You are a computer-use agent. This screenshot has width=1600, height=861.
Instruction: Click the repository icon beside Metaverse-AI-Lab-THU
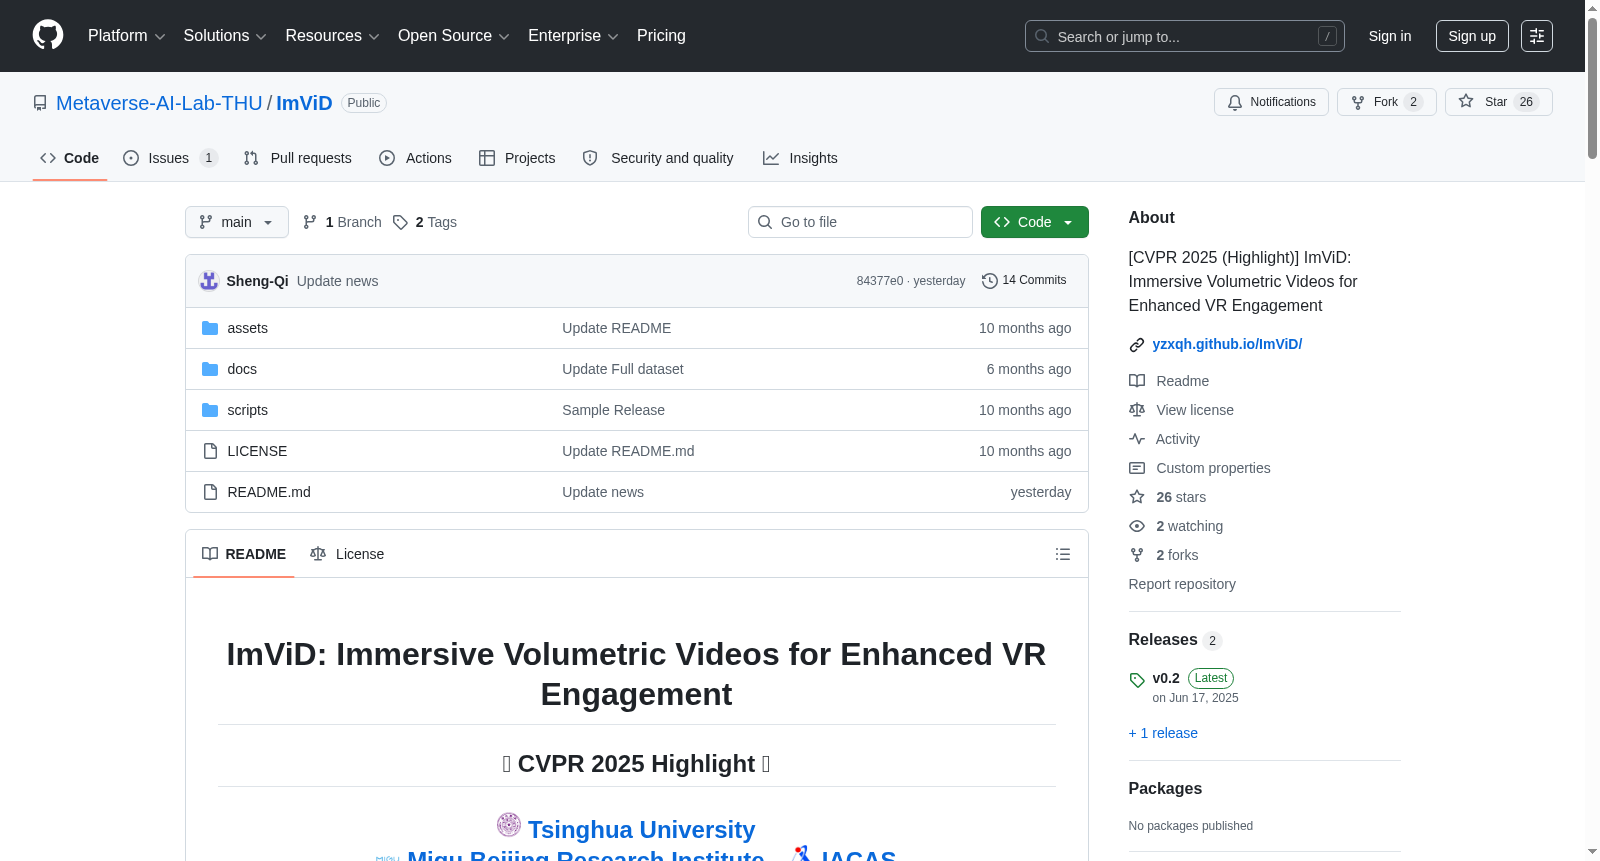coord(40,103)
